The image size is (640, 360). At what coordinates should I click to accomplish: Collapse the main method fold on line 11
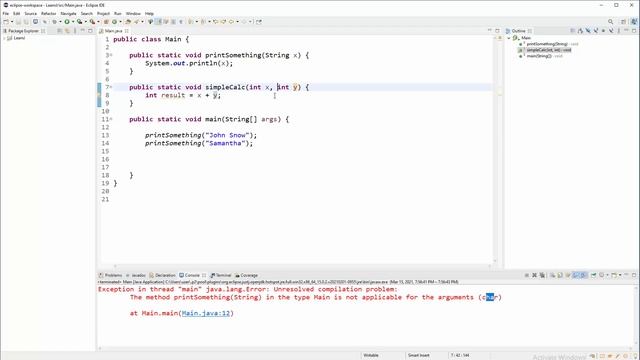pos(111,119)
